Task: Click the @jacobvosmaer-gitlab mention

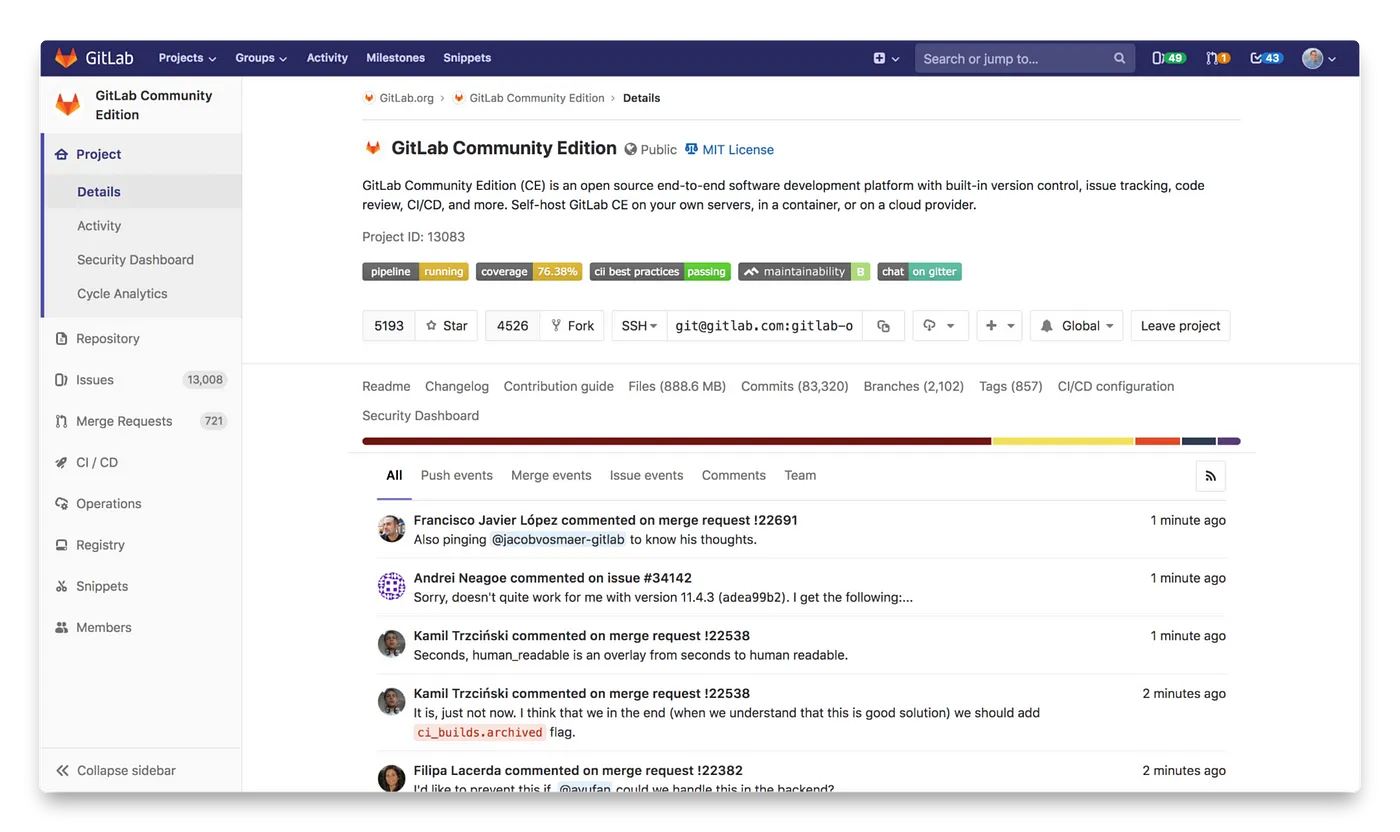Action: 558,540
